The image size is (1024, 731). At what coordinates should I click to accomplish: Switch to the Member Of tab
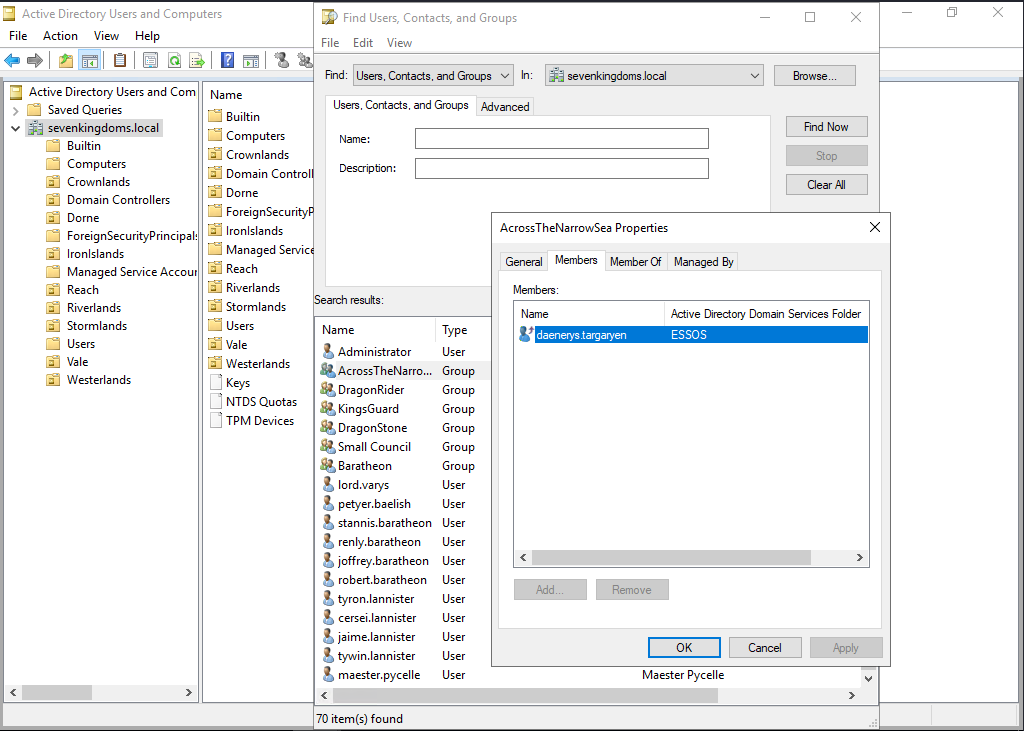click(x=635, y=262)
